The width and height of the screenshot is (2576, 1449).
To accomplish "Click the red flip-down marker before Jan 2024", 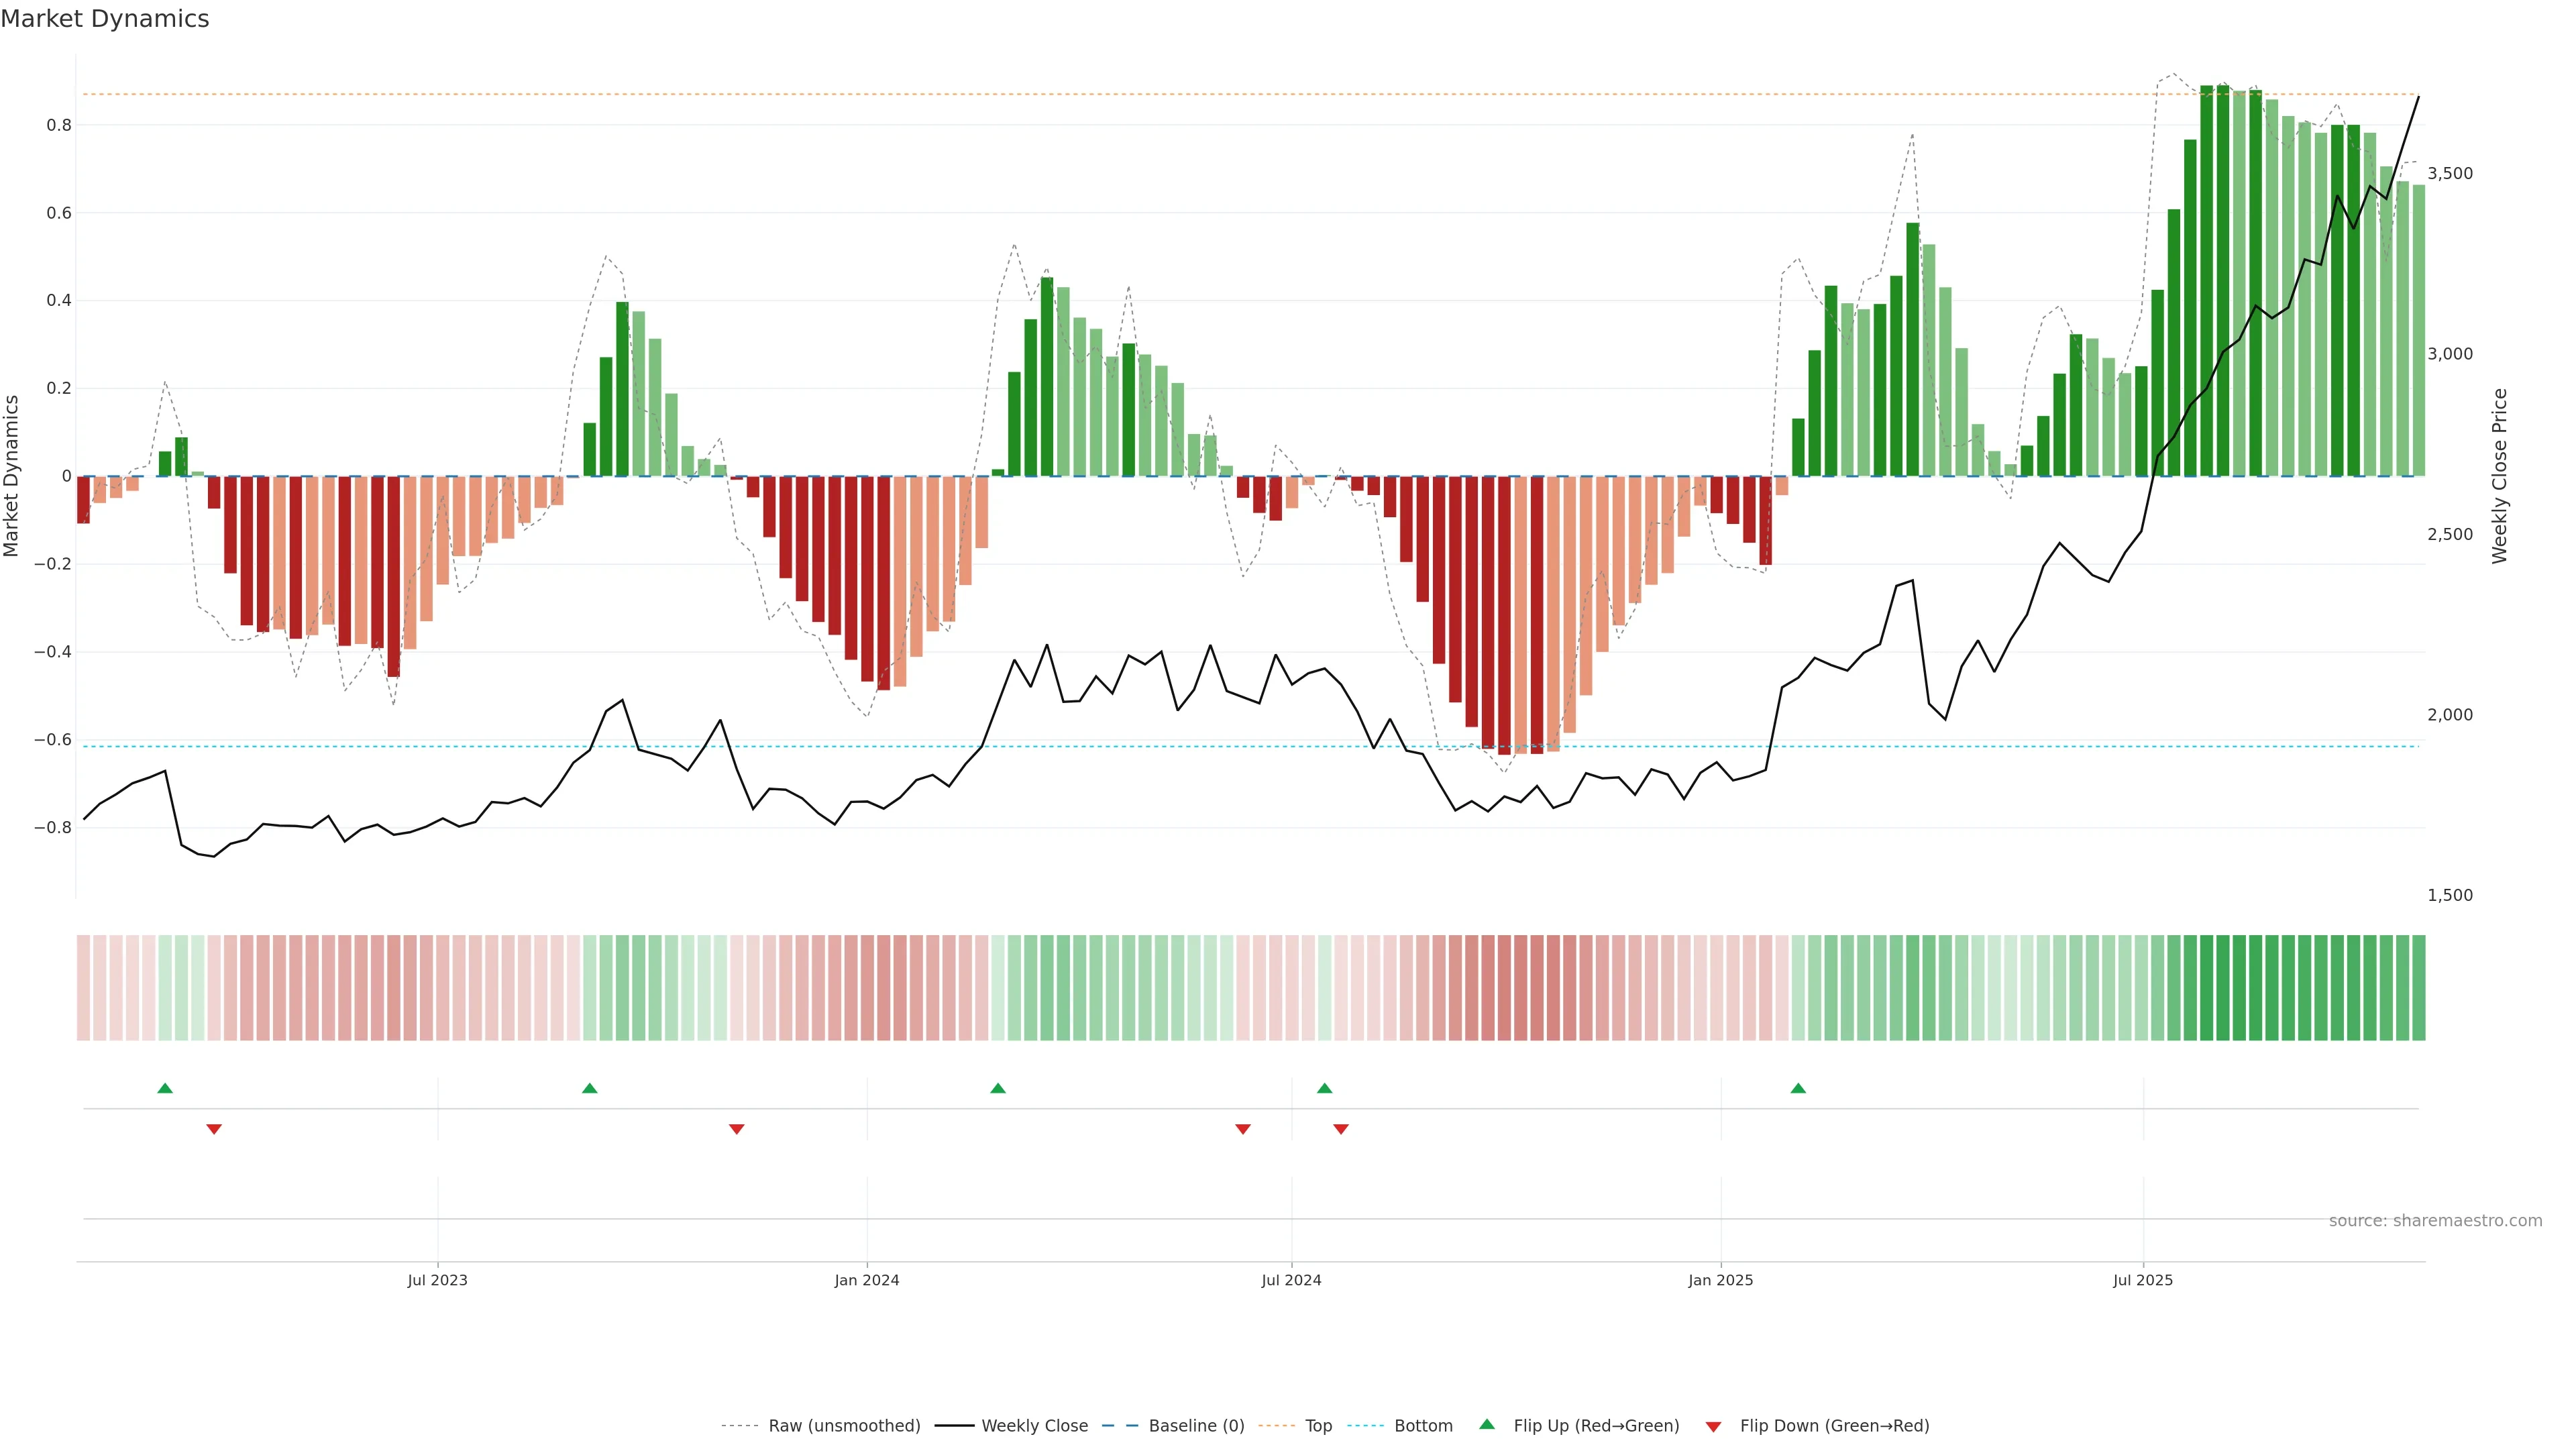I will [x=737, y=1129].
